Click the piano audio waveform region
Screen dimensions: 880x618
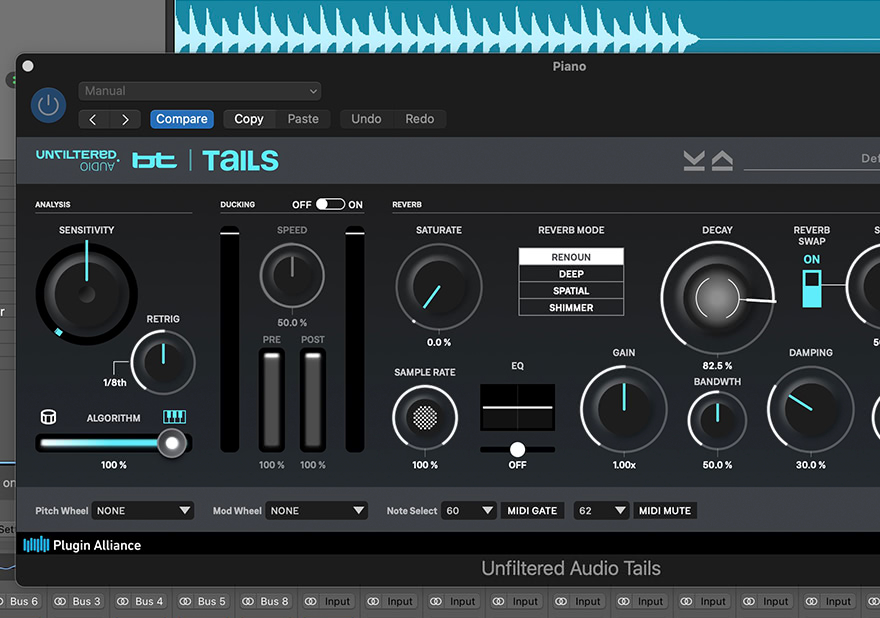click(x=528, y=26)
